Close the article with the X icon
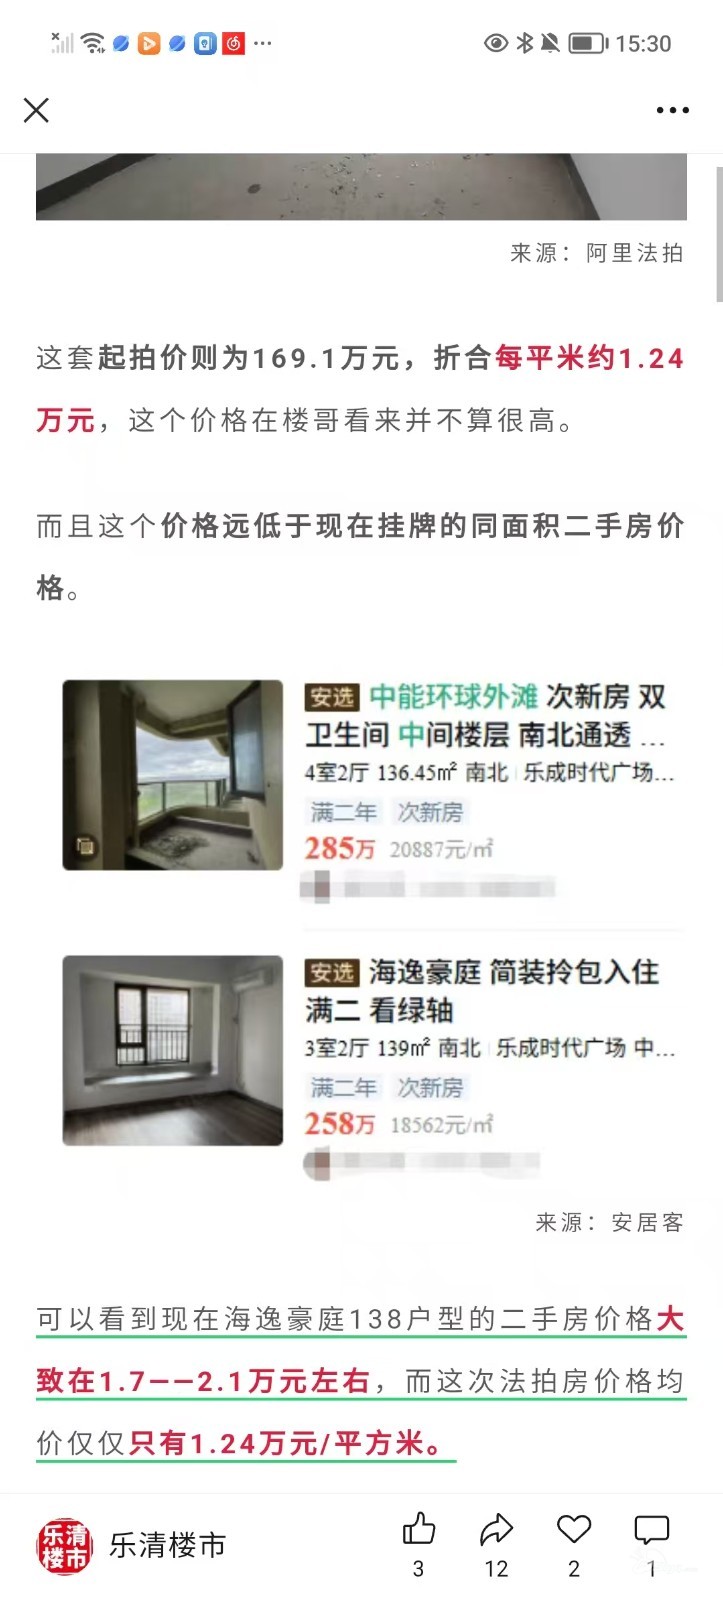This screenshot has height=1600, width=723. pyautogui.click(x=36, y=110)
